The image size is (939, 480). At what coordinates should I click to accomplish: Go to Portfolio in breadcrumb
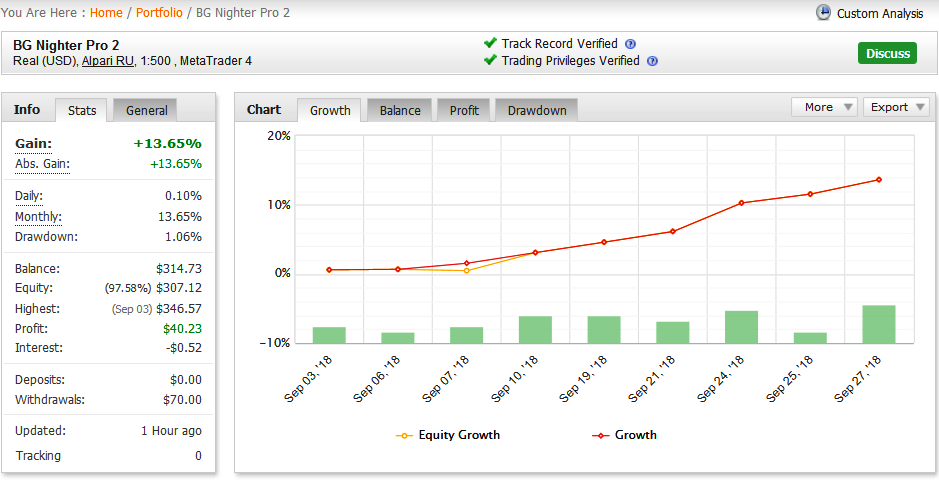(x=159, y=13)
